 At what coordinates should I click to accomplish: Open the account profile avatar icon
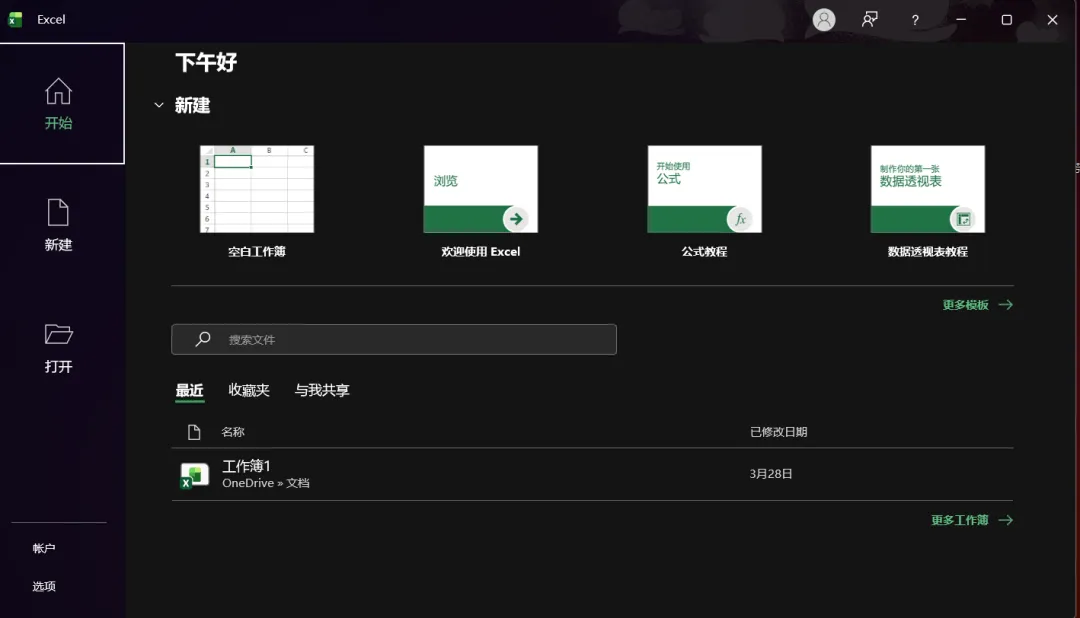824,19
